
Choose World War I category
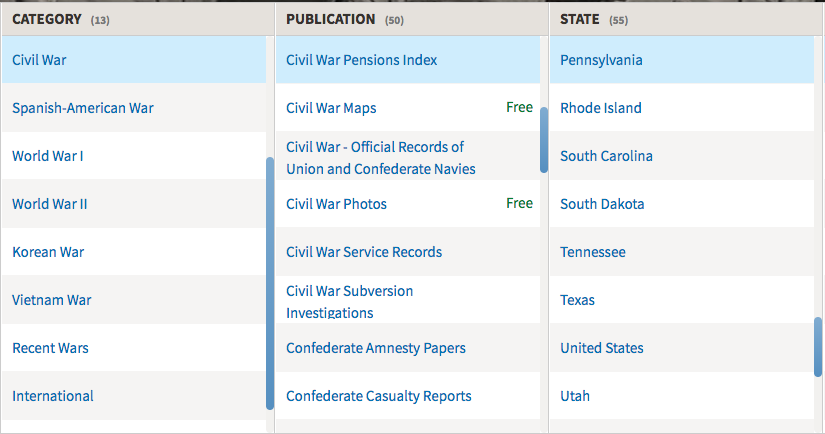click(134, 156)
